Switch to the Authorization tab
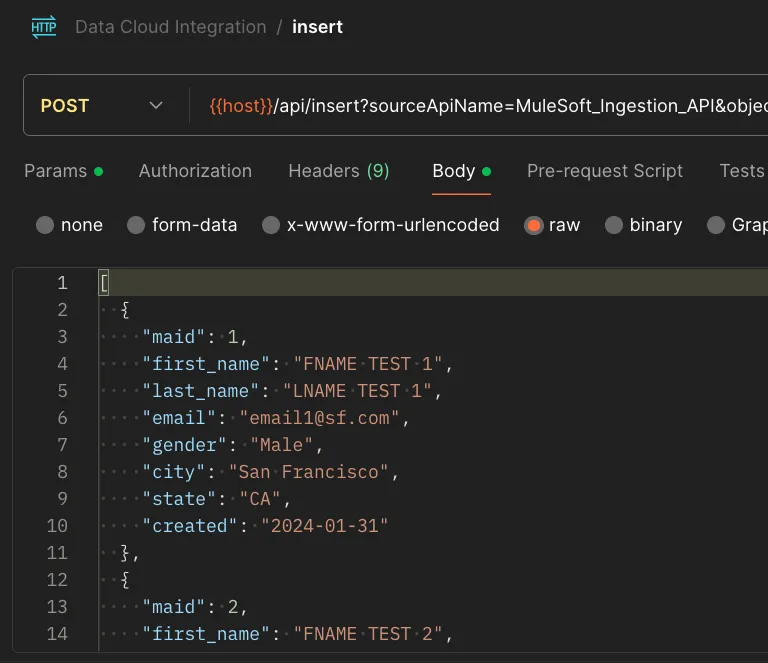The height and width of the screenshot is (663, 768). tap(195, 171)
